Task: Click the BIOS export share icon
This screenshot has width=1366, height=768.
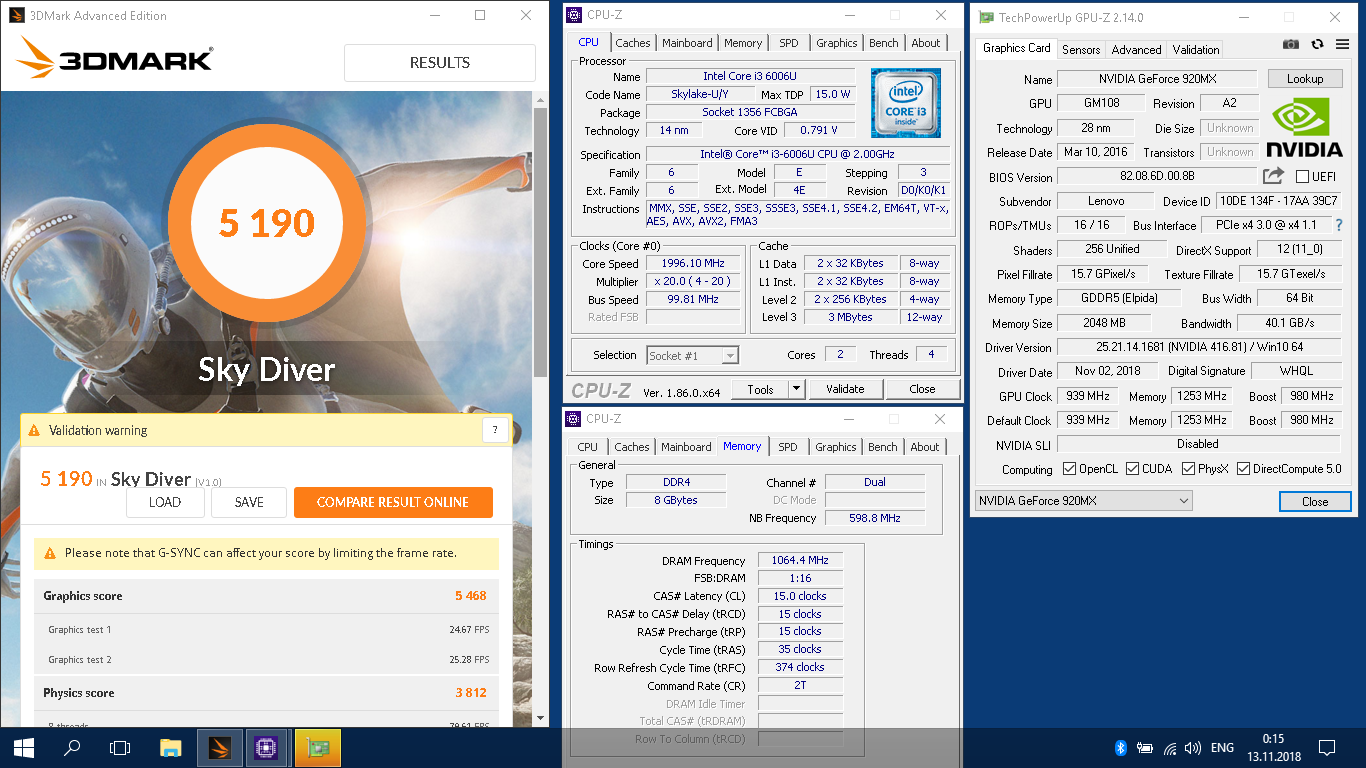Action: [1273, 176]
